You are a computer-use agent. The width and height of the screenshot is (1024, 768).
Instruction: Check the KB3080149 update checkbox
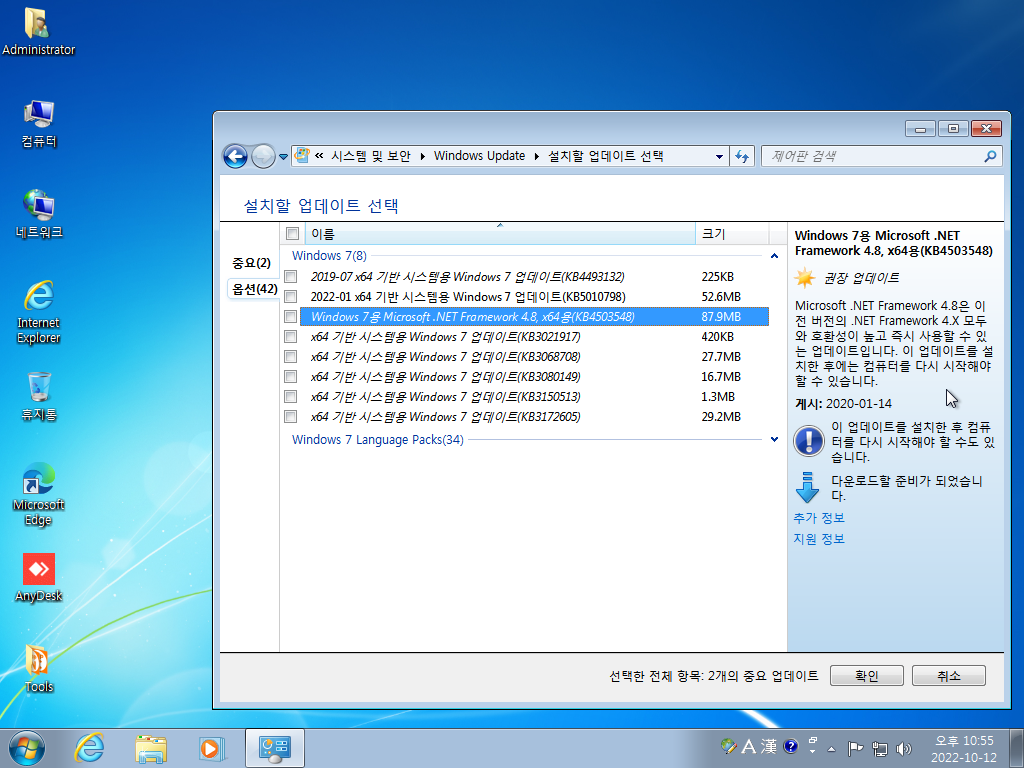[x=291, y=377]
